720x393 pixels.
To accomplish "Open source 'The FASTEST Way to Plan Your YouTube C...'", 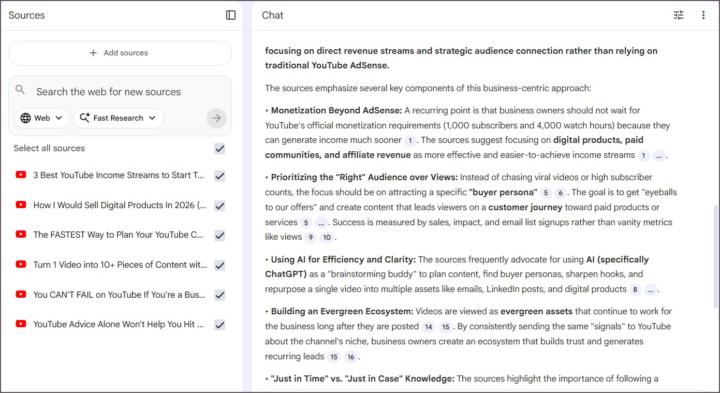I will (x=118, y=235).
